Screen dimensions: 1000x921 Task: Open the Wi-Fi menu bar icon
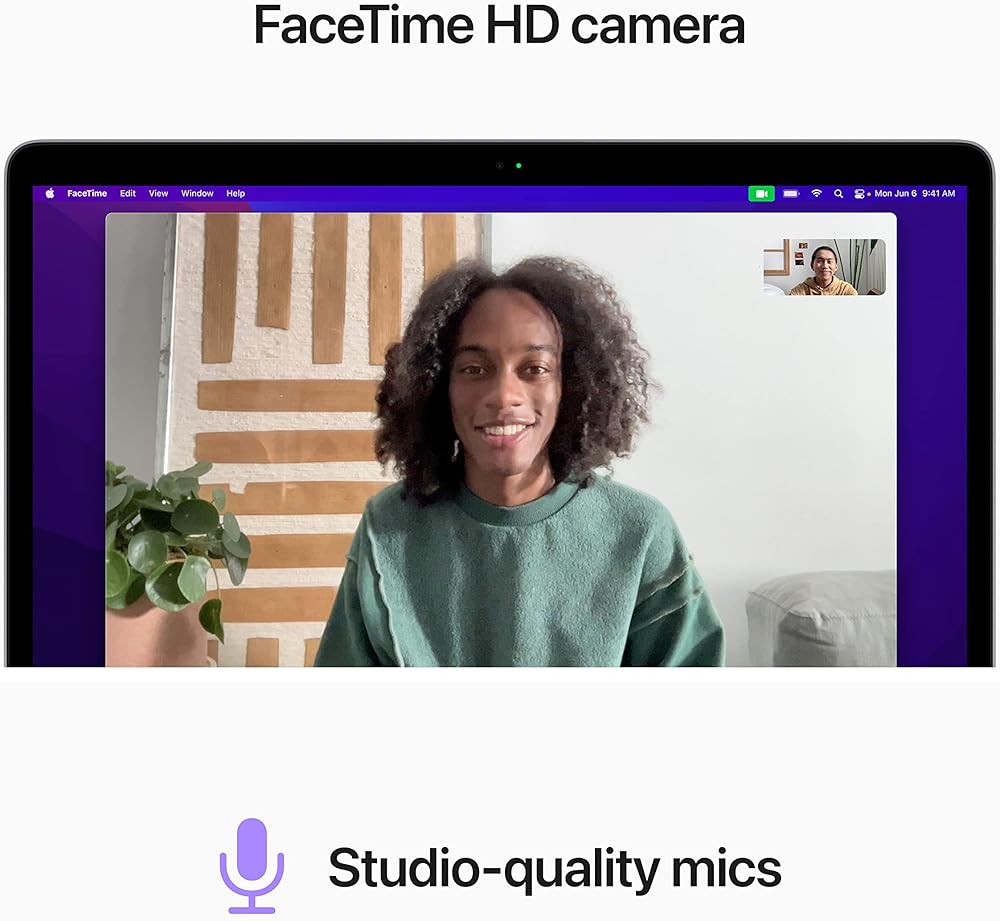click(816, 193)
